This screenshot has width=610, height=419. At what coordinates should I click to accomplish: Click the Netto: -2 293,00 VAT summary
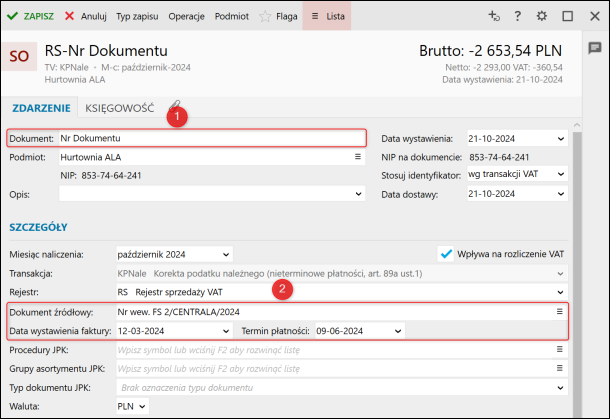coord(504,67)
